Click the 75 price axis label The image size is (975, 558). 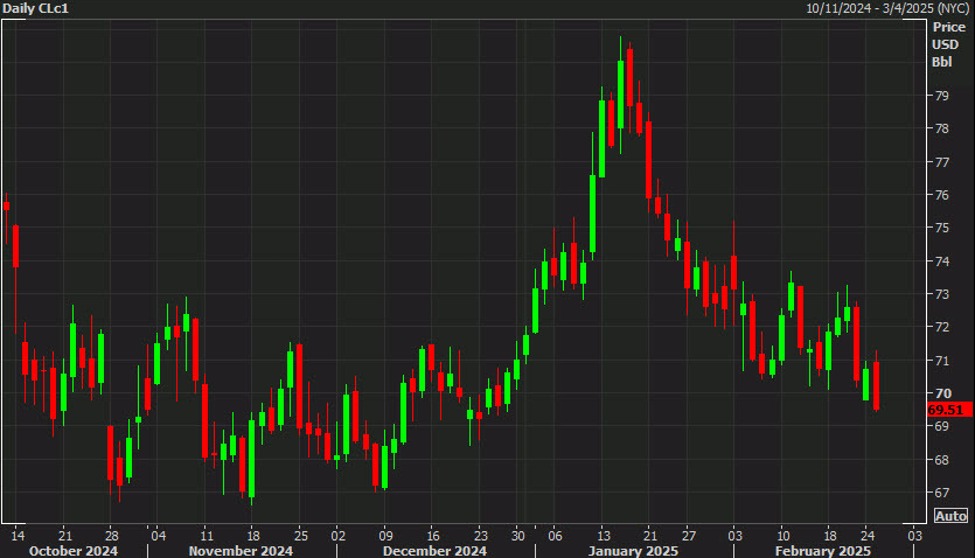pos(941,228)
